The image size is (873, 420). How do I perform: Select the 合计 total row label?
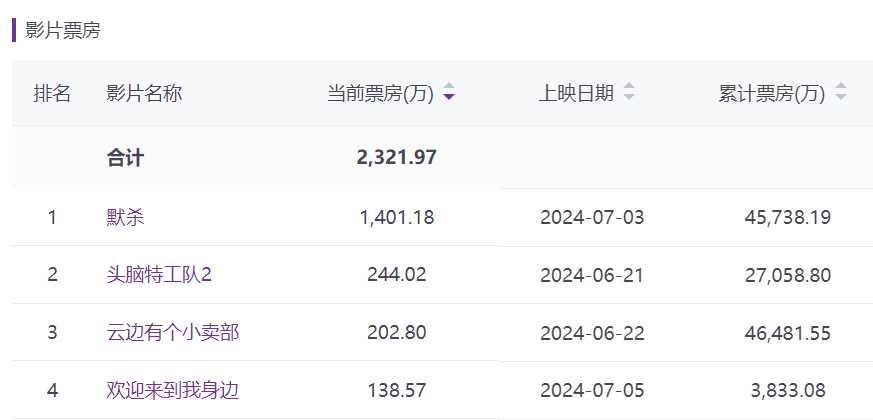pyautogui.click(x=126, y=157)
